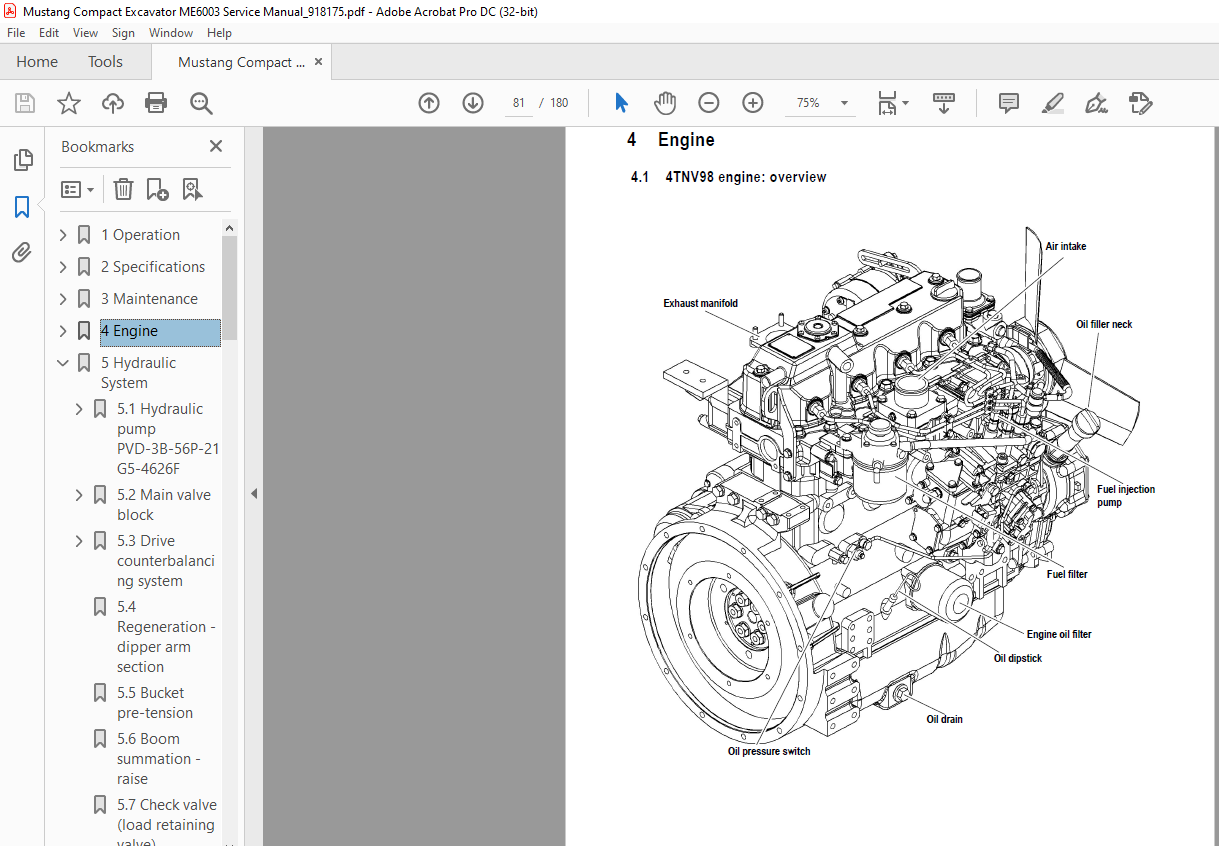This screenshot has width=1219, height=846.
Task: Open the Page Thumbnails panel icon
Action: click(22, 160)
